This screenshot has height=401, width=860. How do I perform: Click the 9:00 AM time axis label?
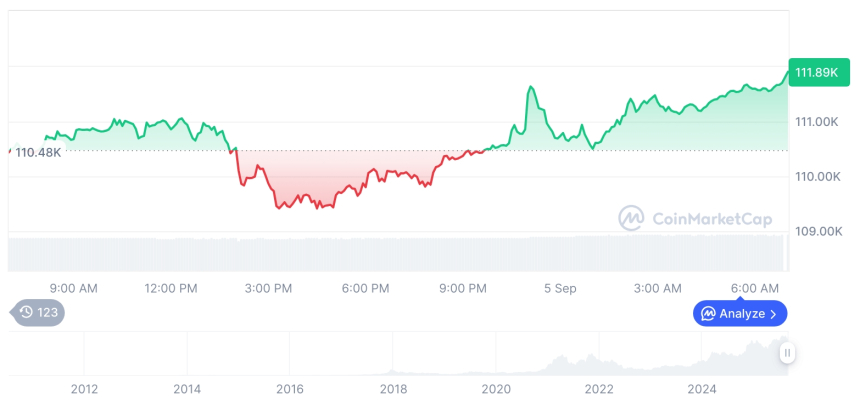point(73,289)
